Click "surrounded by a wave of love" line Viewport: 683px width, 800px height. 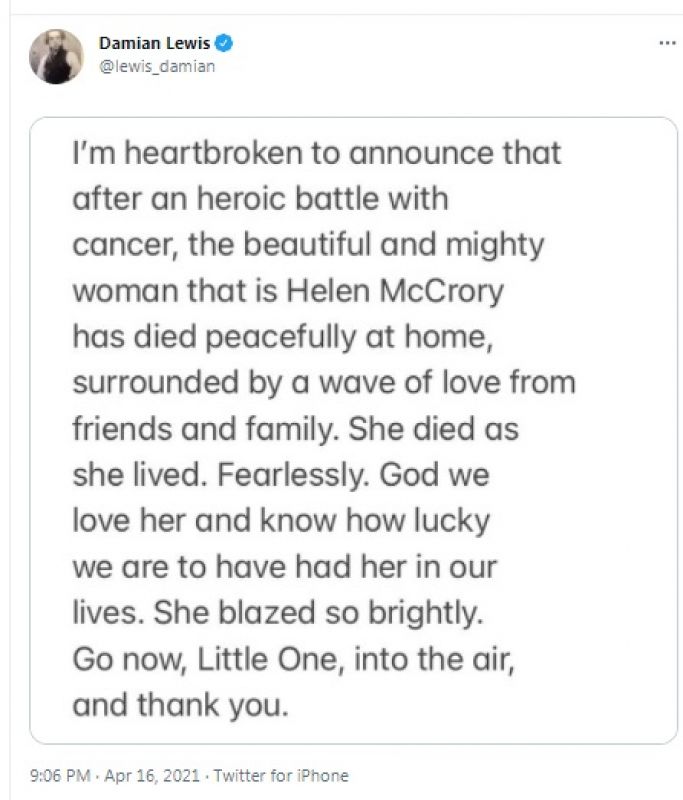coord(323,383)
